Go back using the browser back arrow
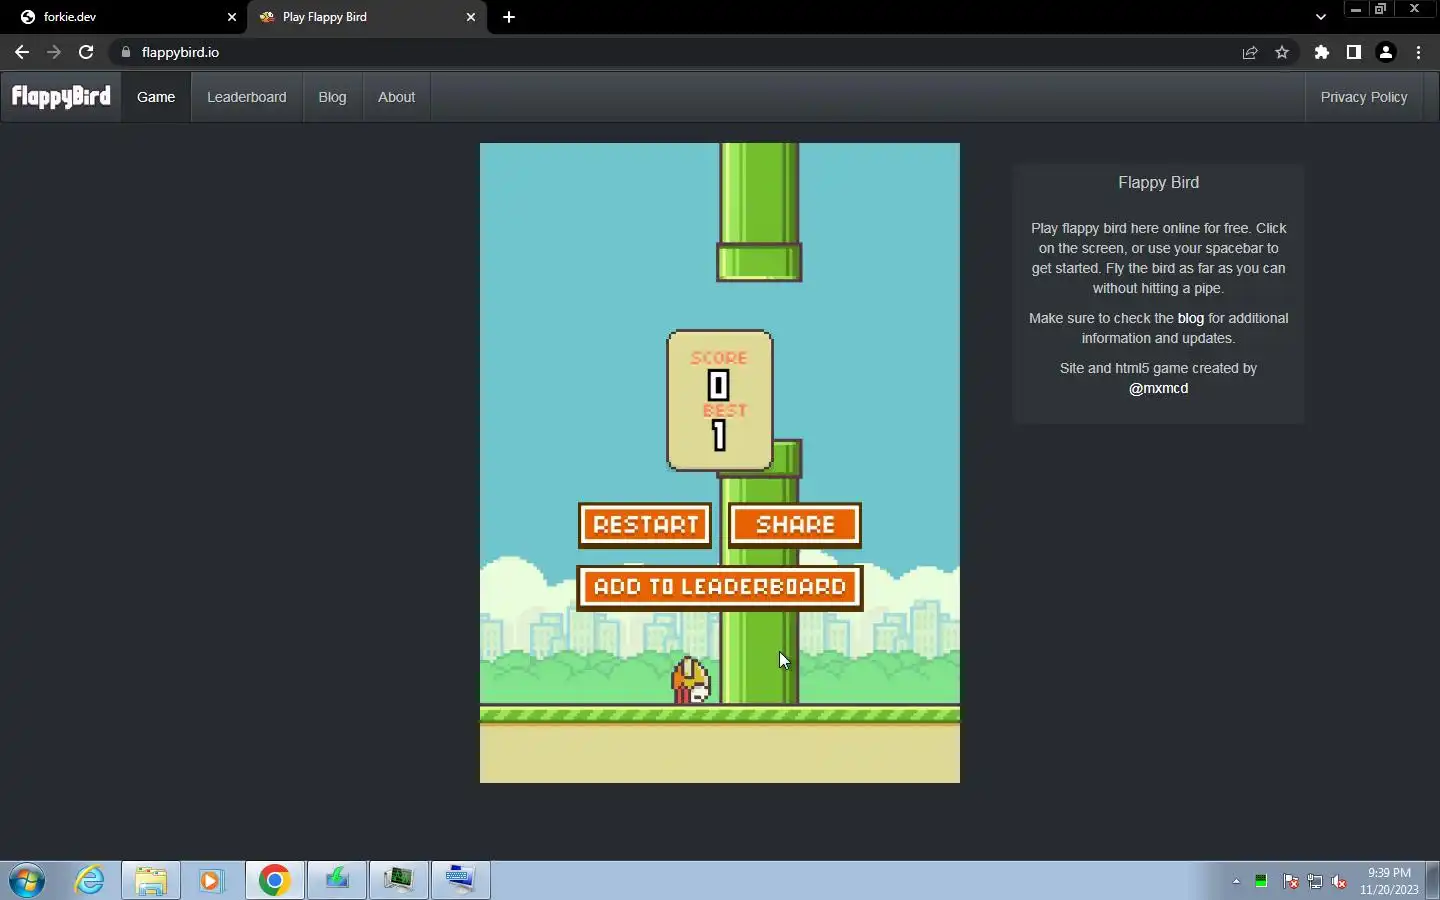1440x900 pixels. 22,52
